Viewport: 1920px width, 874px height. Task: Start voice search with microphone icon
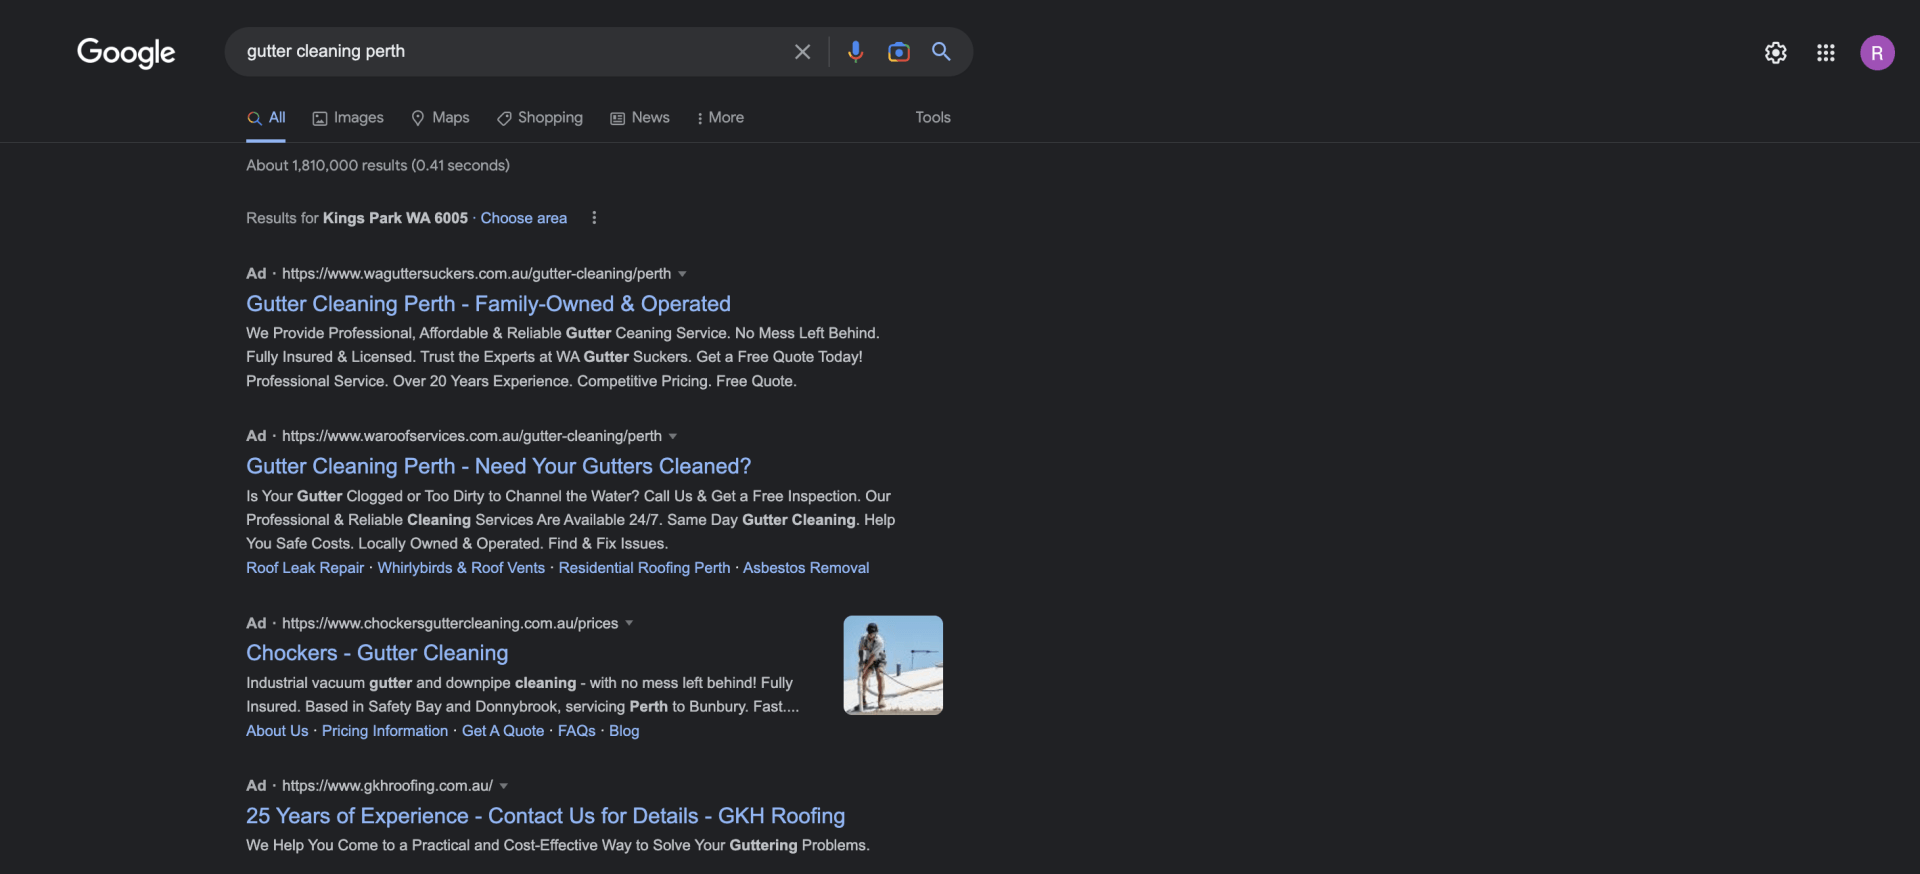855,52
